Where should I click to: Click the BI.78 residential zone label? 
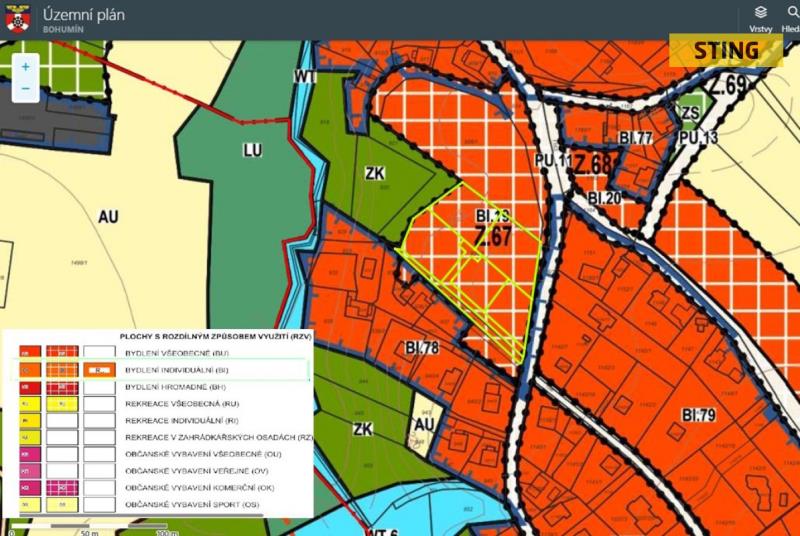pyautogui.click(x=422, y=348)
